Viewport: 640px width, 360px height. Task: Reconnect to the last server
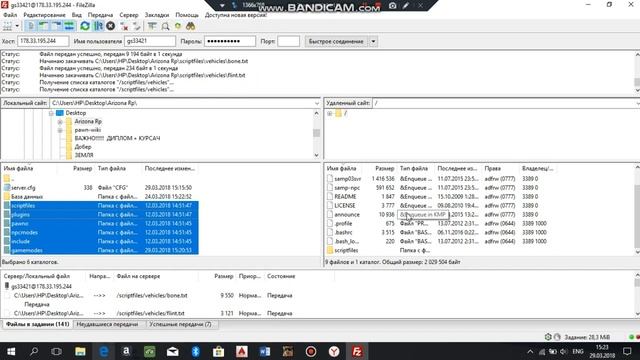pos(137,27)
